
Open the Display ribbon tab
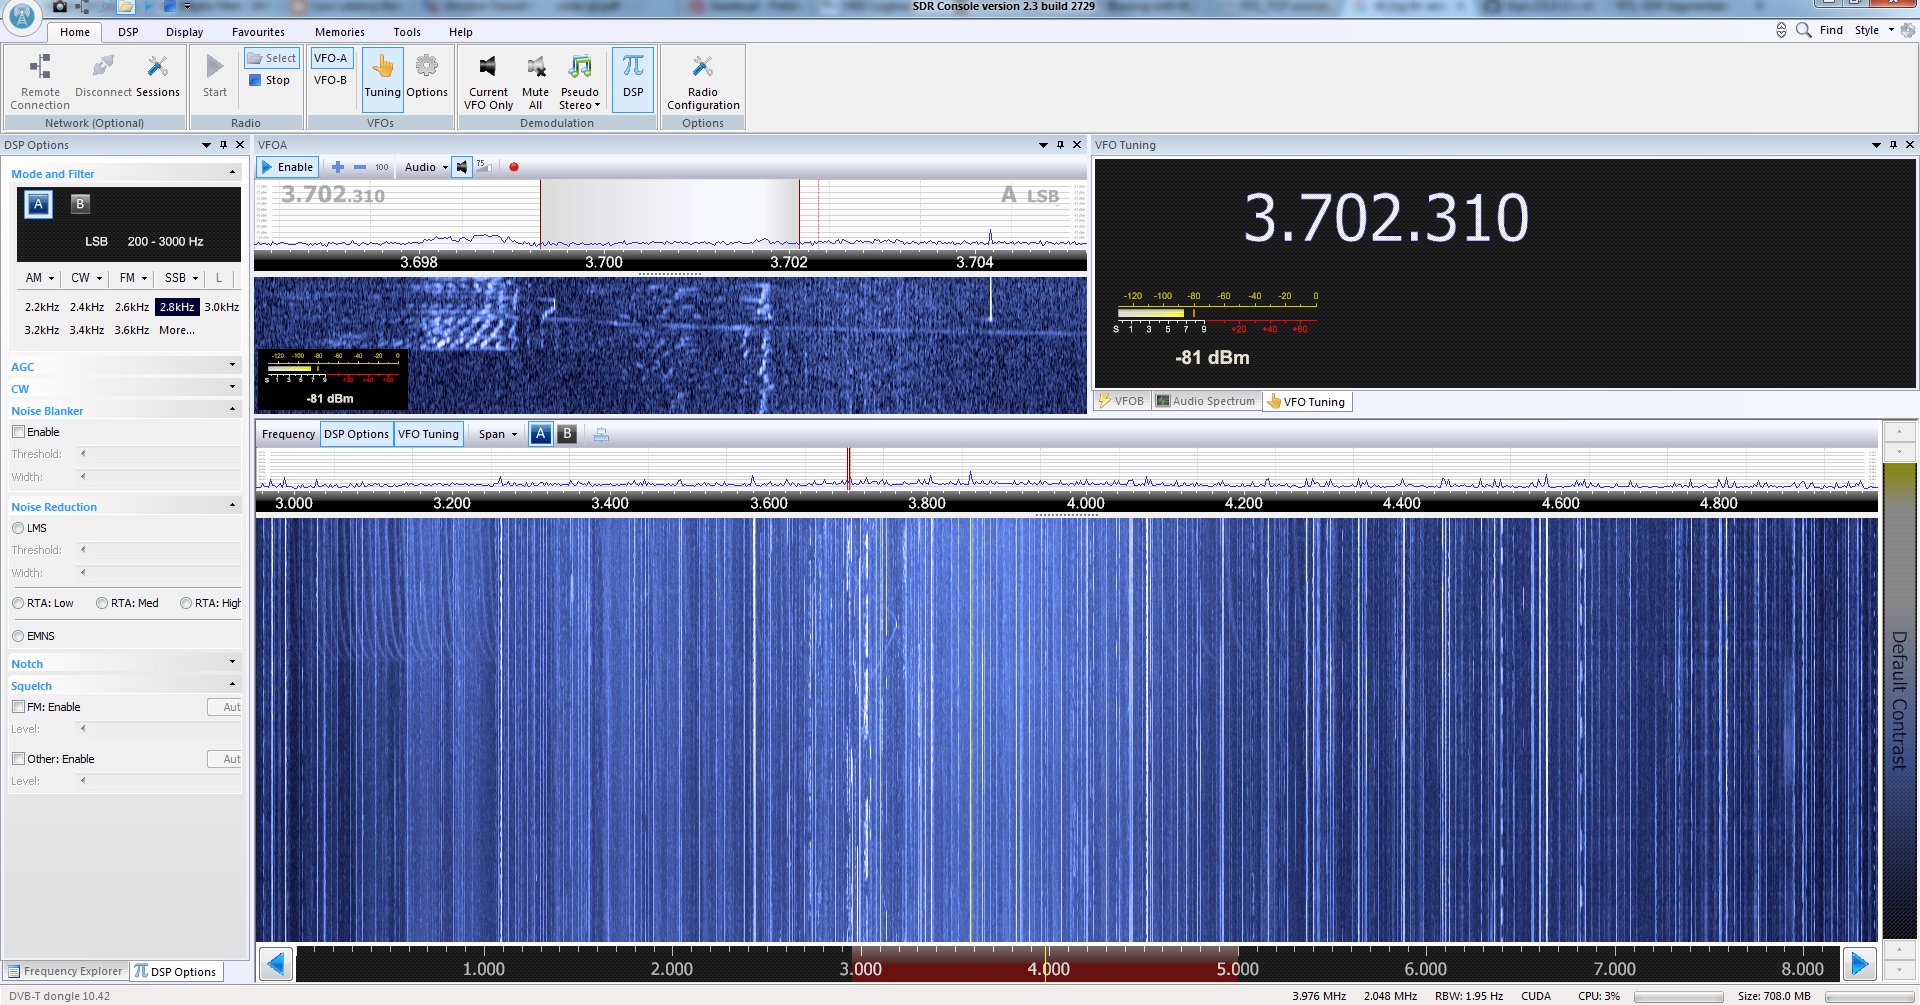(x=184, y=32)
